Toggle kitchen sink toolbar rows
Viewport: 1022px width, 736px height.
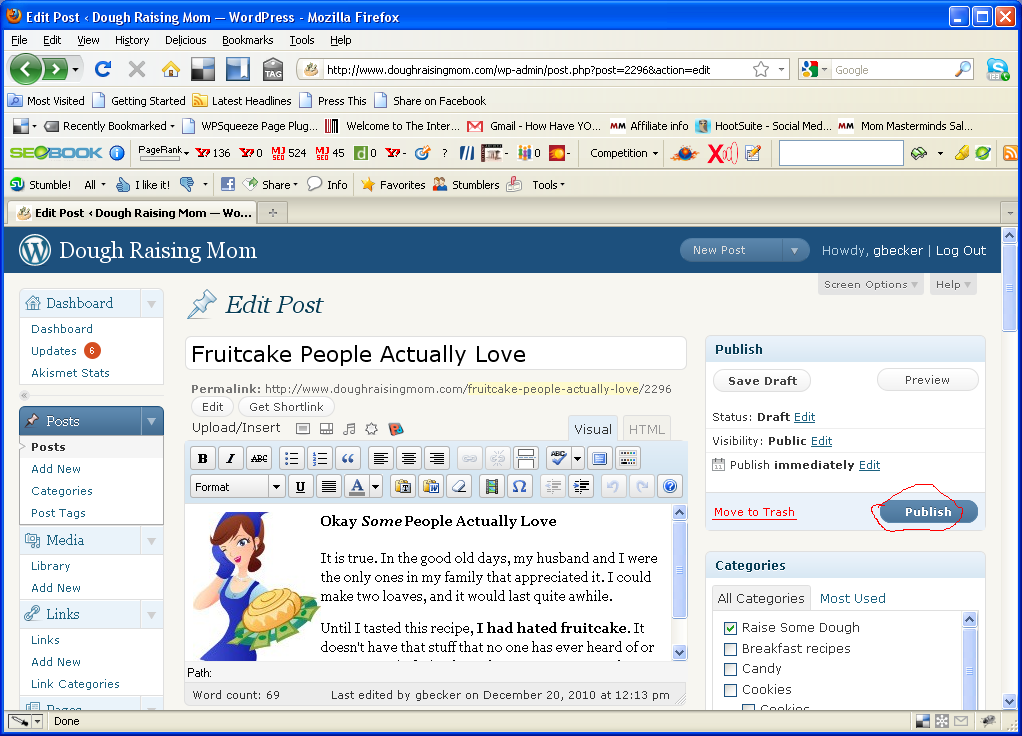(628, 458)
